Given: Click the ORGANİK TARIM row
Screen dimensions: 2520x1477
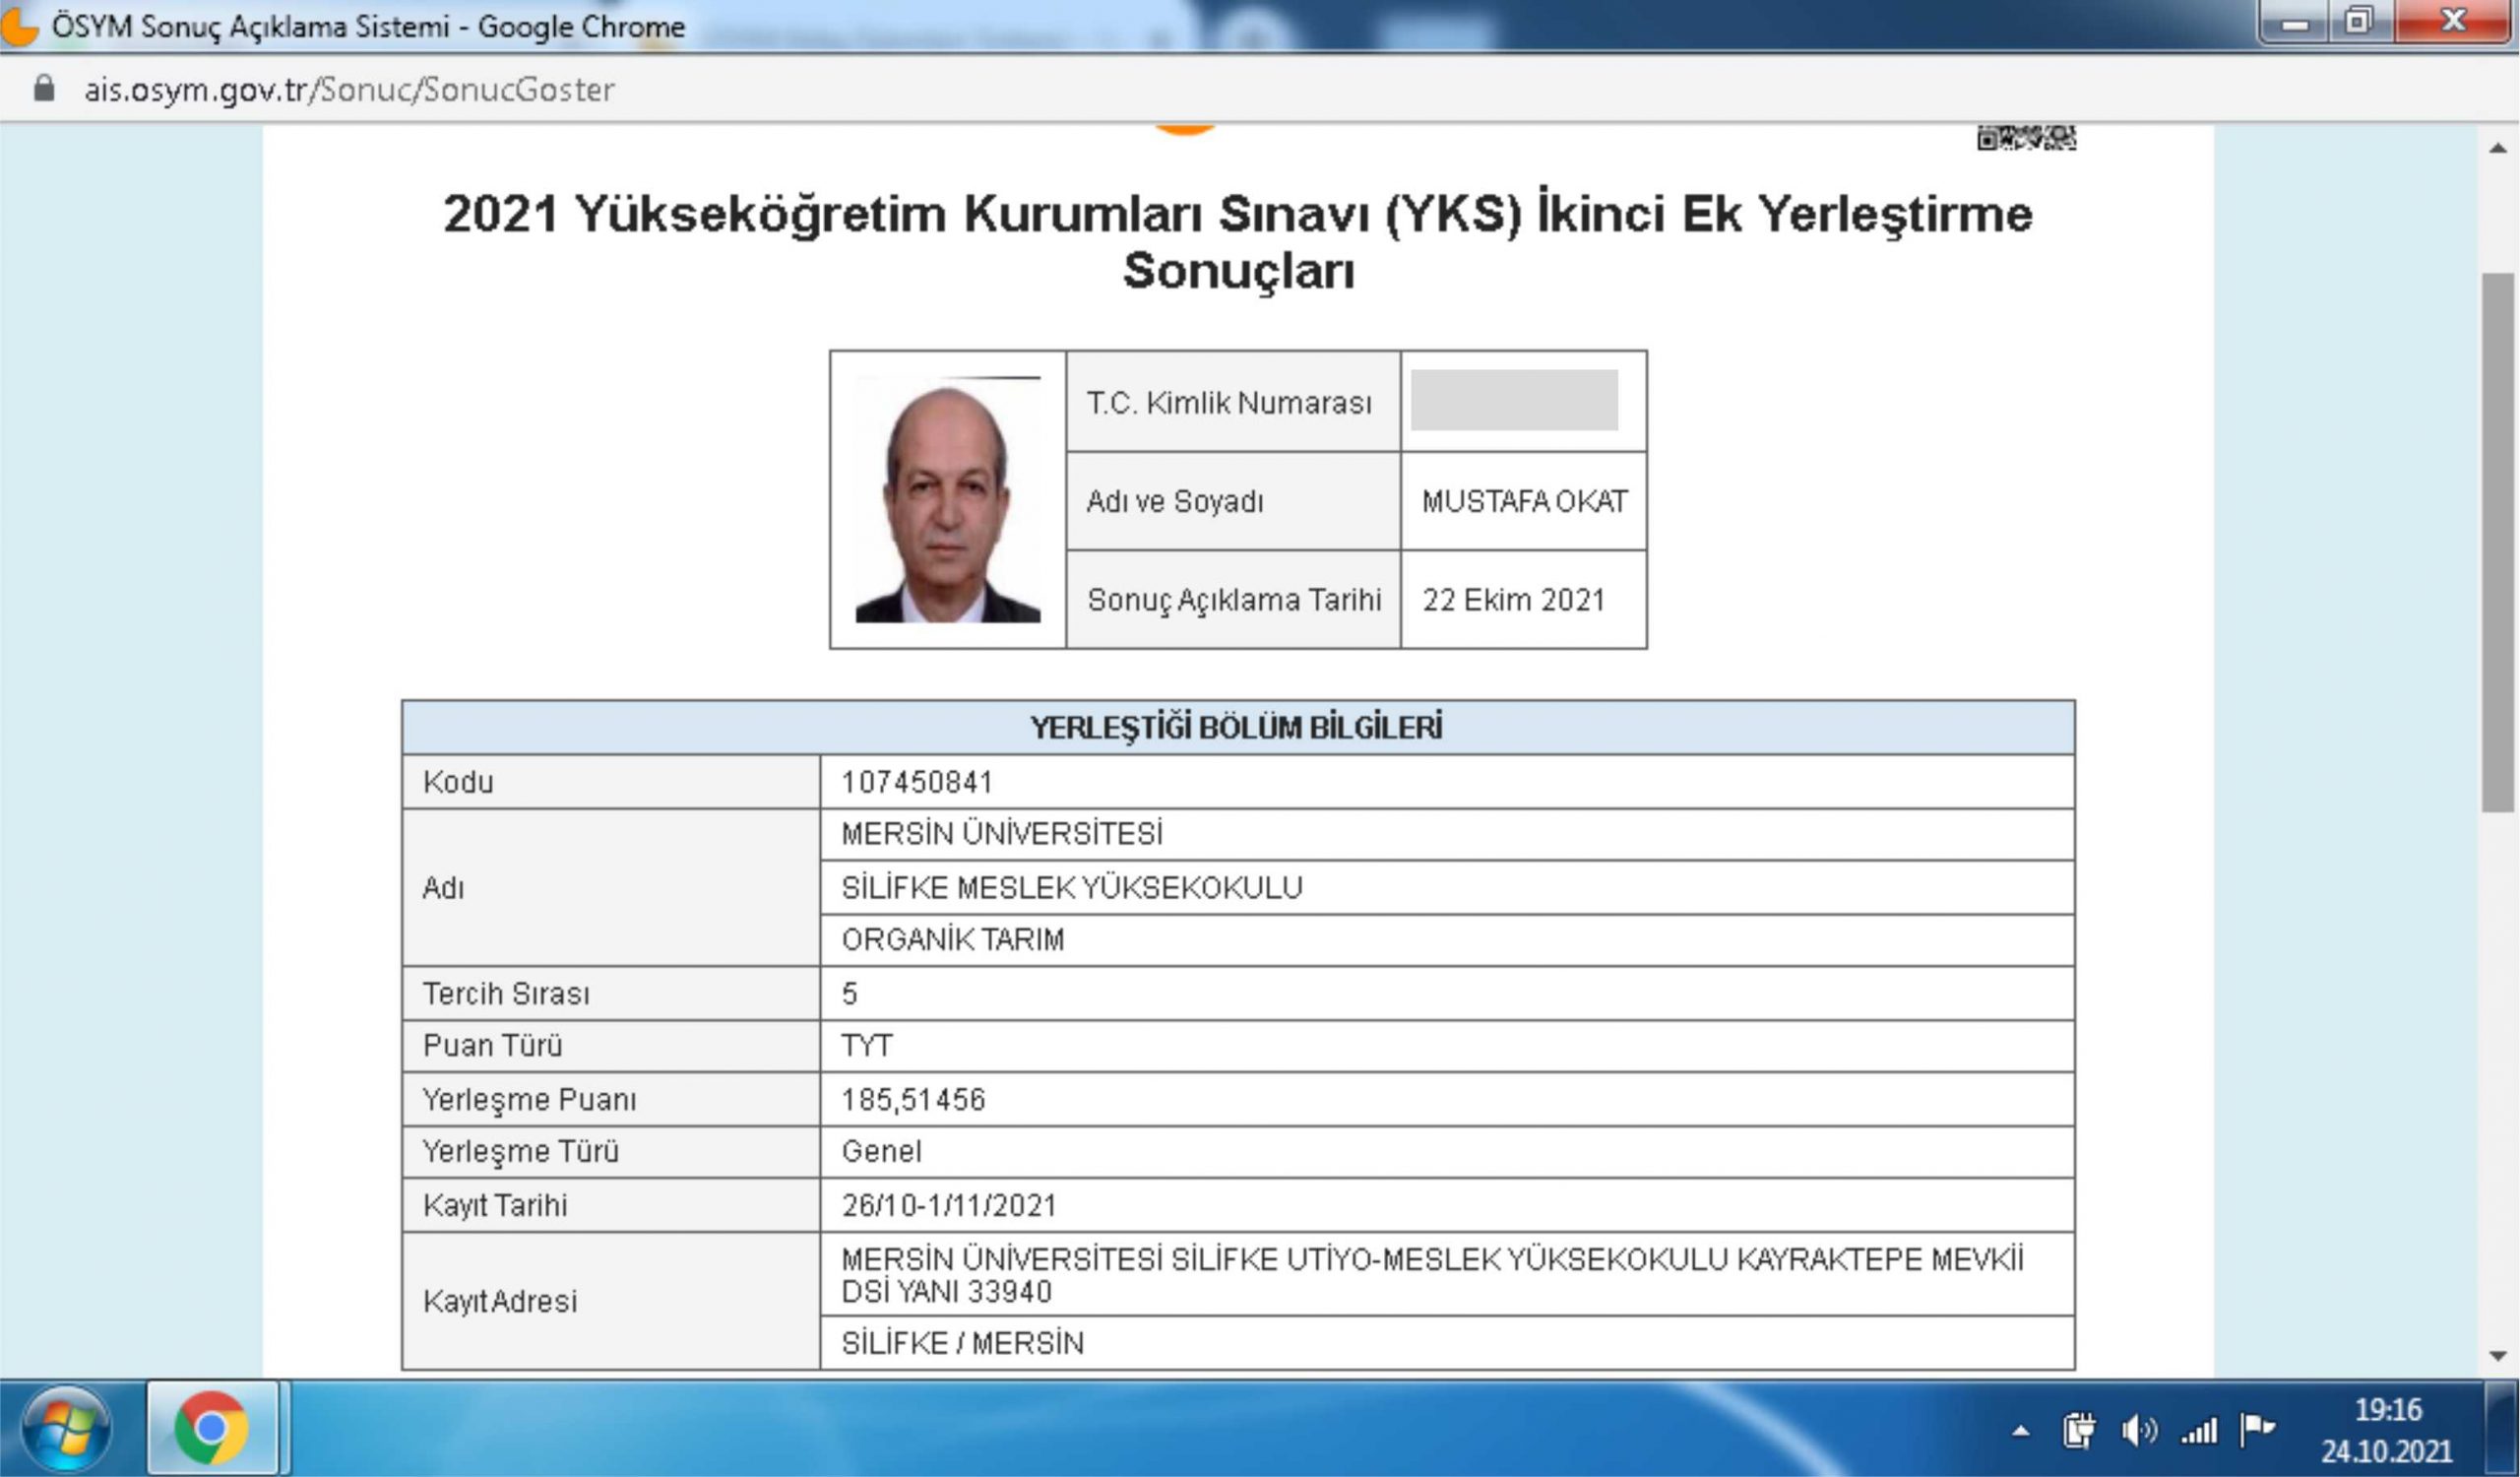Looking at the screenshot, I should tap(1447, 940).
